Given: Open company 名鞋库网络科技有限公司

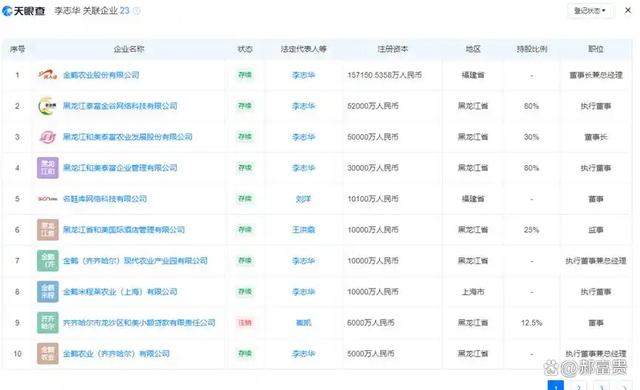Looking at the screenshot, I should tap(105, 199).
